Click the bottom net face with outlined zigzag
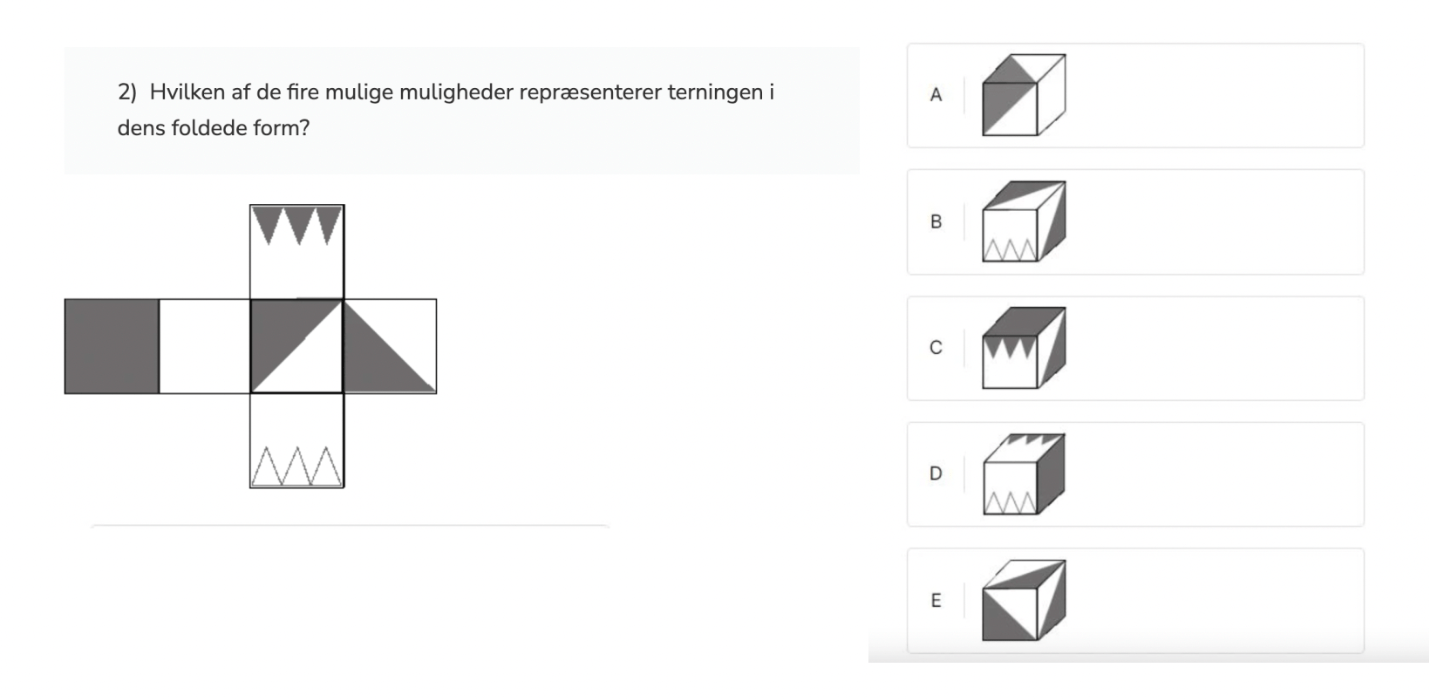 point(296,440)
